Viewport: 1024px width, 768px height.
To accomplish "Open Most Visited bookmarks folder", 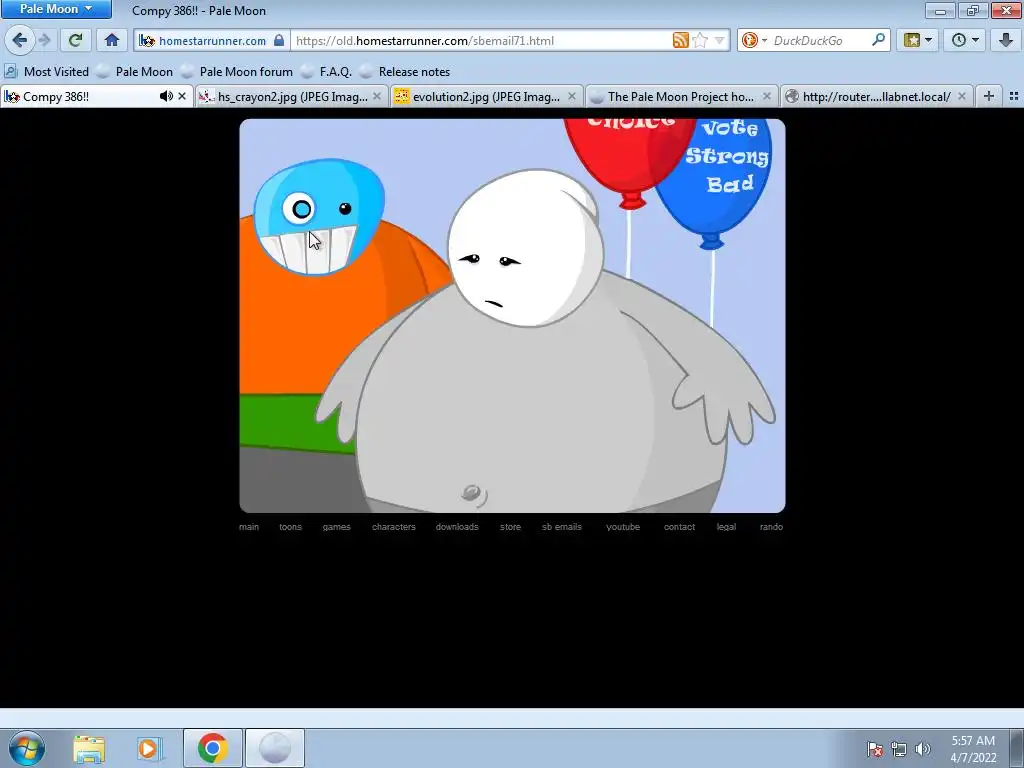I will click(46, 72).
